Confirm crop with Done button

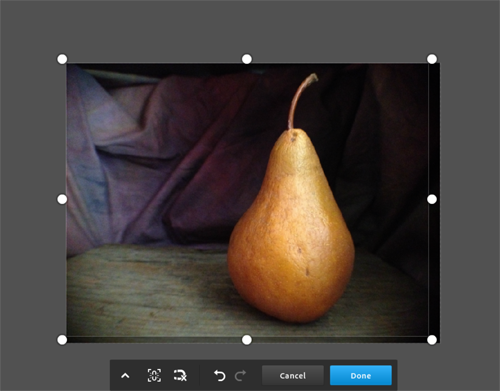click(x=361, y=376)
